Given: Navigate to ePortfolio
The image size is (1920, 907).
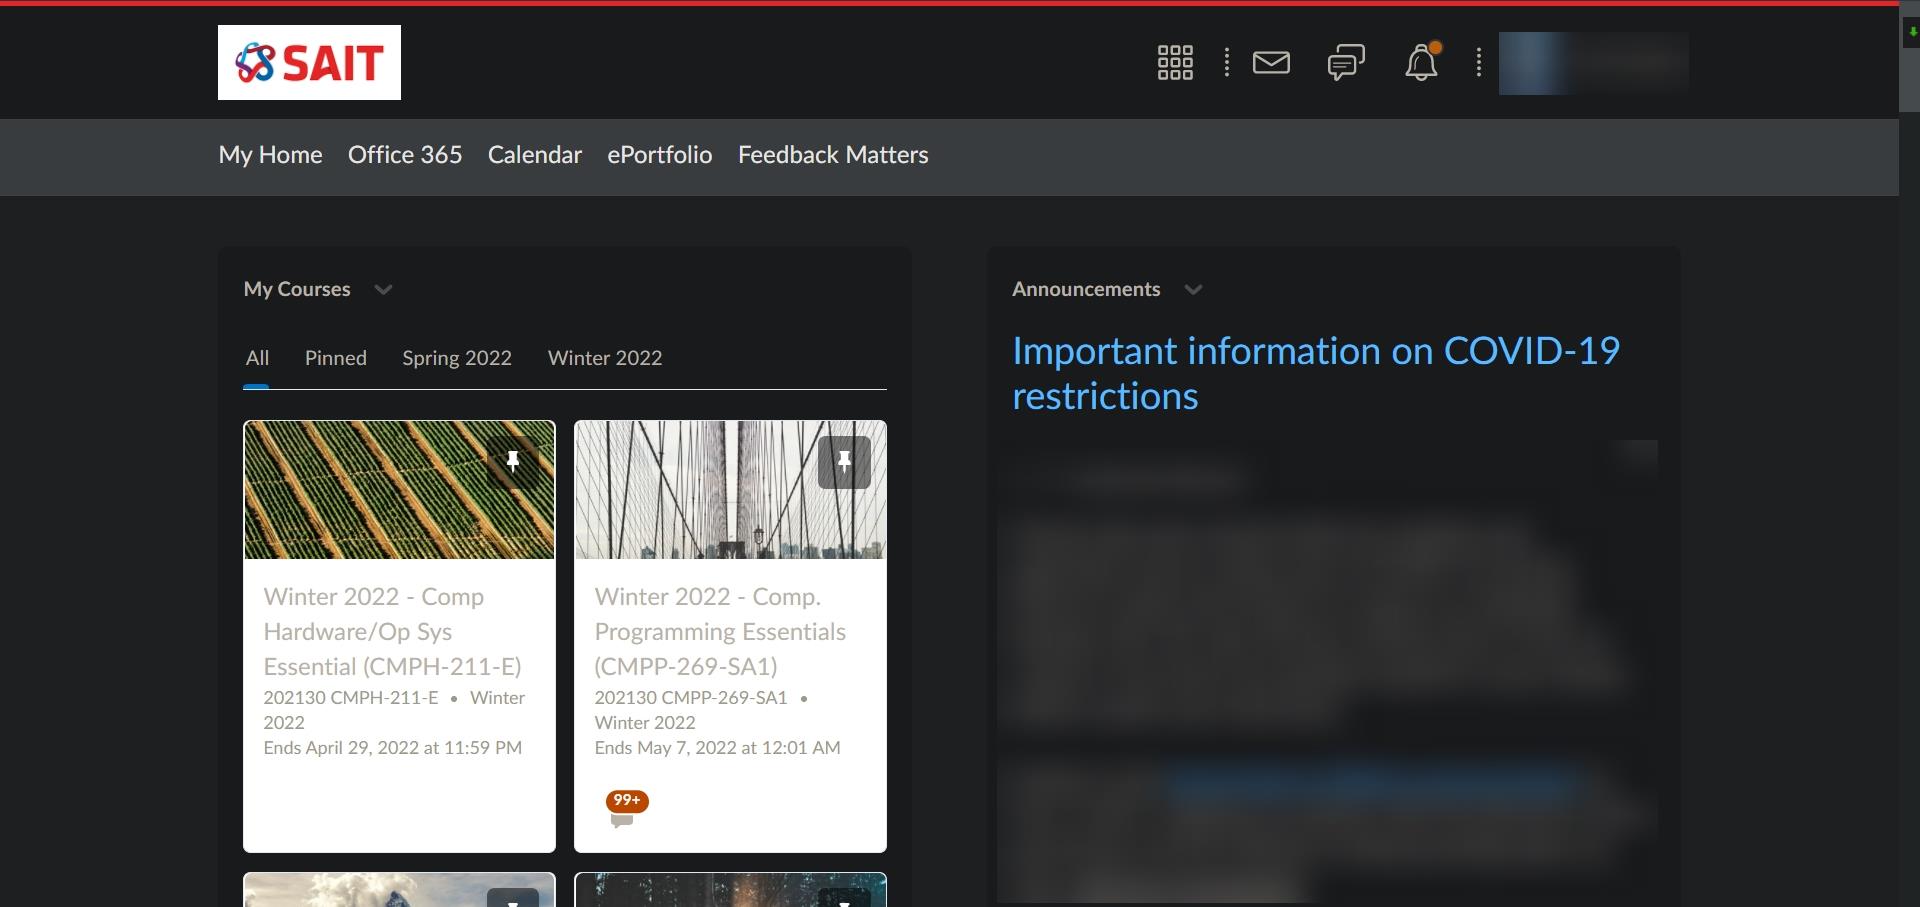Looking at the screenshot, I should [659, 155].
